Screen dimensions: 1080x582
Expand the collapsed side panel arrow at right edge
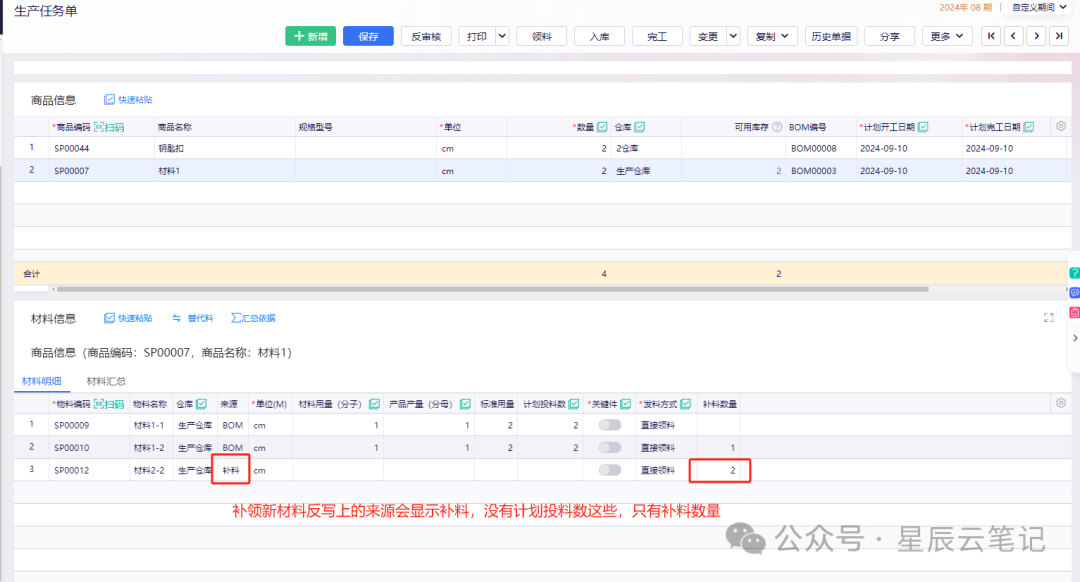click(1074, 338)
